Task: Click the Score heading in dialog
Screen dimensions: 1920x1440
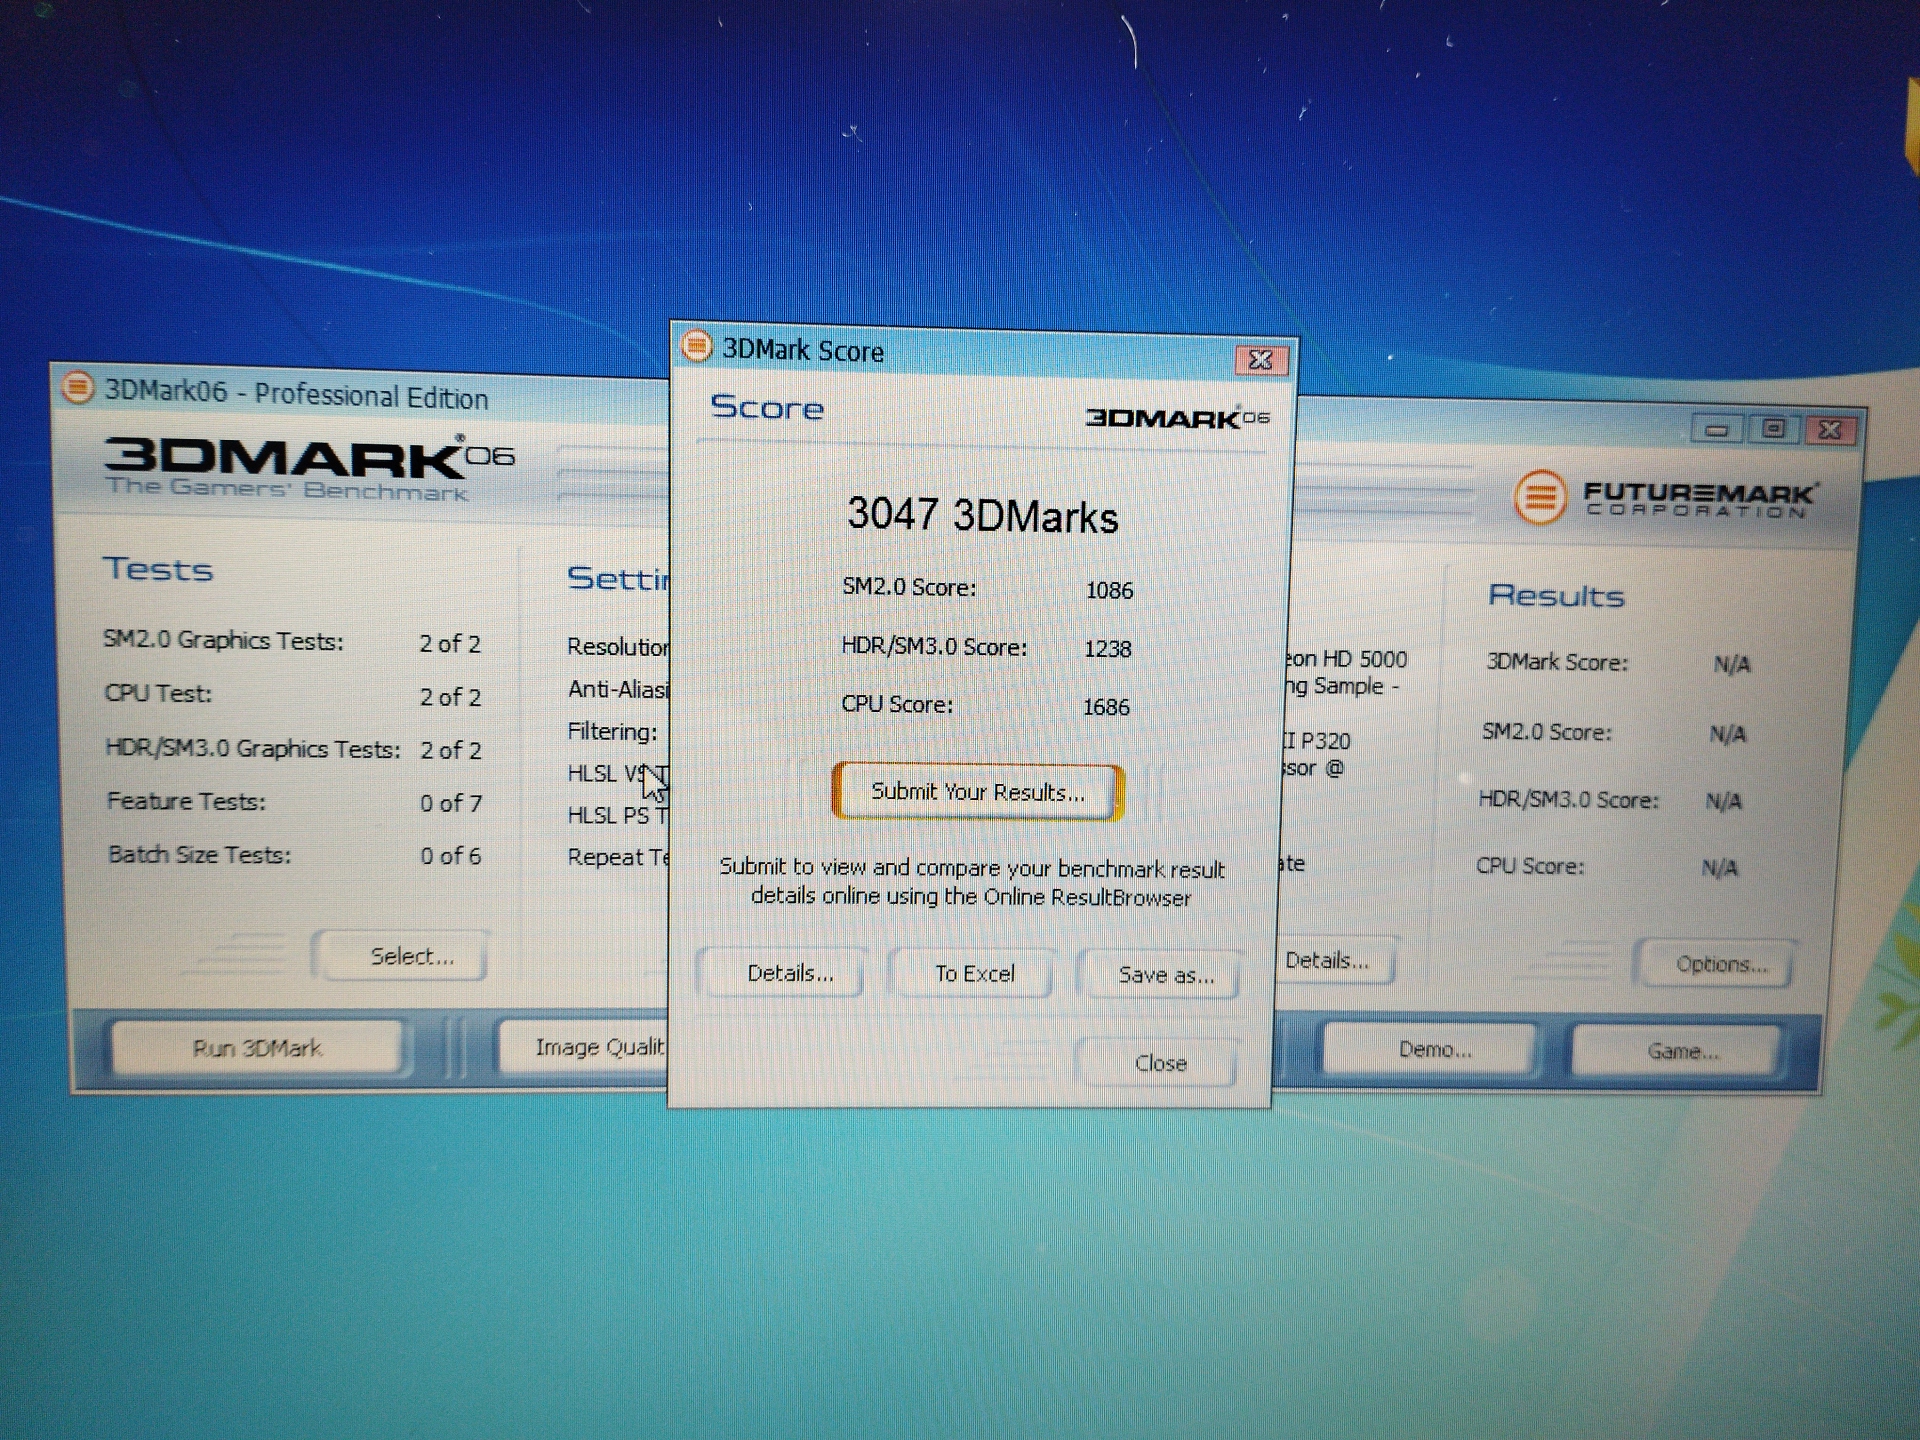Action: click(767, 408)
